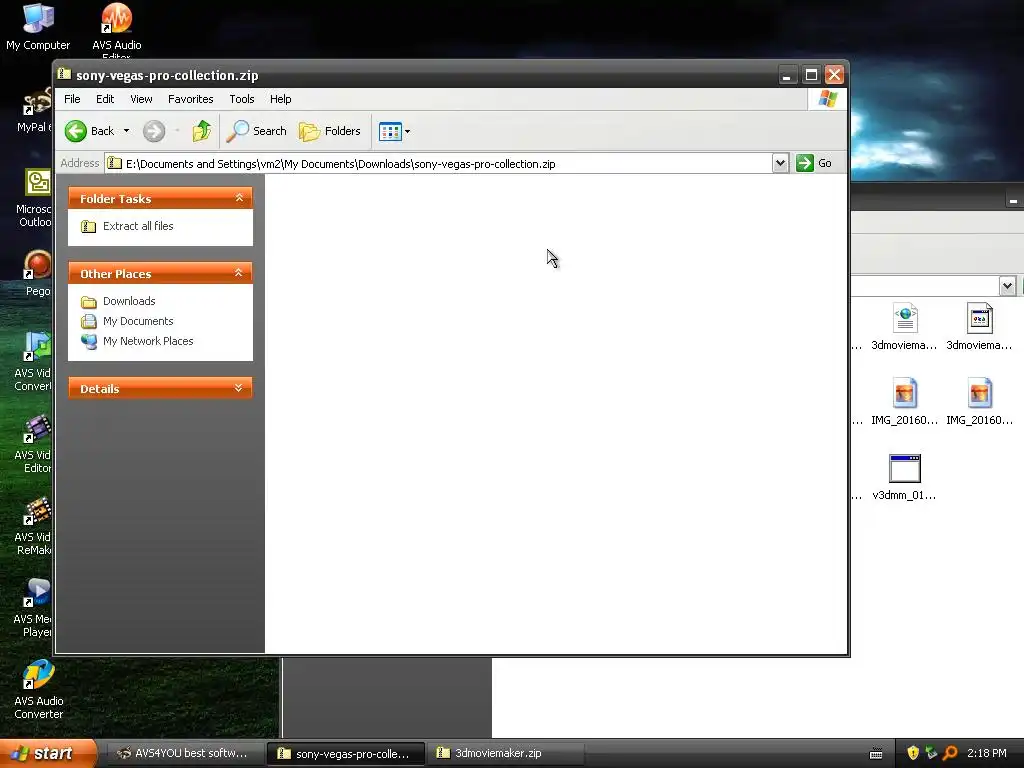
Task: Click the security shield tray icon
Action: pos(913,753)
